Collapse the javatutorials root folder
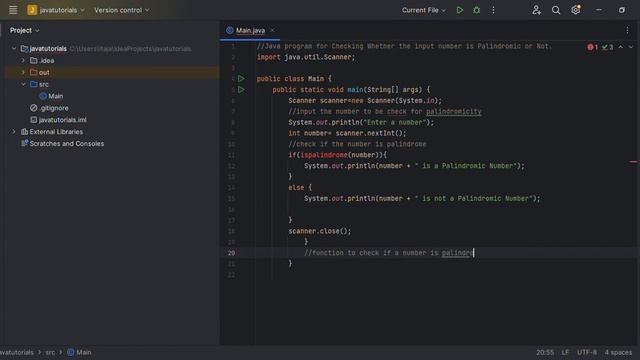This screenshot has height=360, width=640. click(14, 49)
